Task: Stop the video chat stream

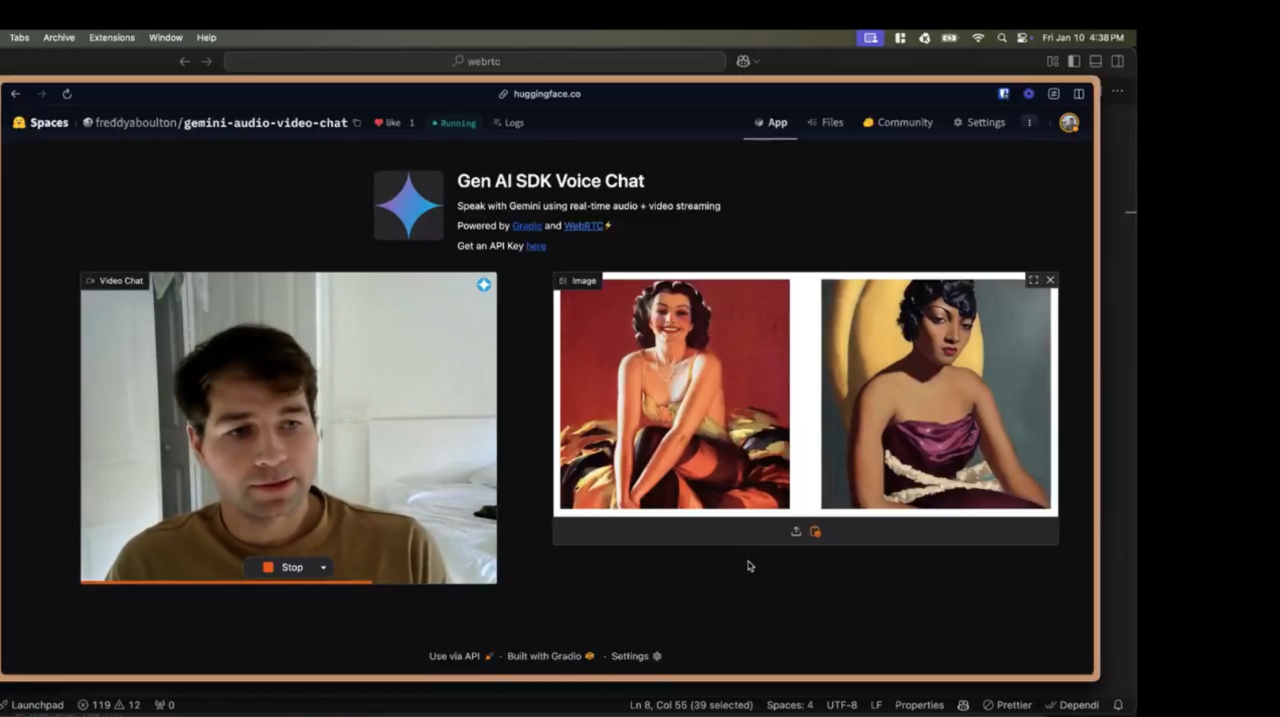Action: point(283,568)
